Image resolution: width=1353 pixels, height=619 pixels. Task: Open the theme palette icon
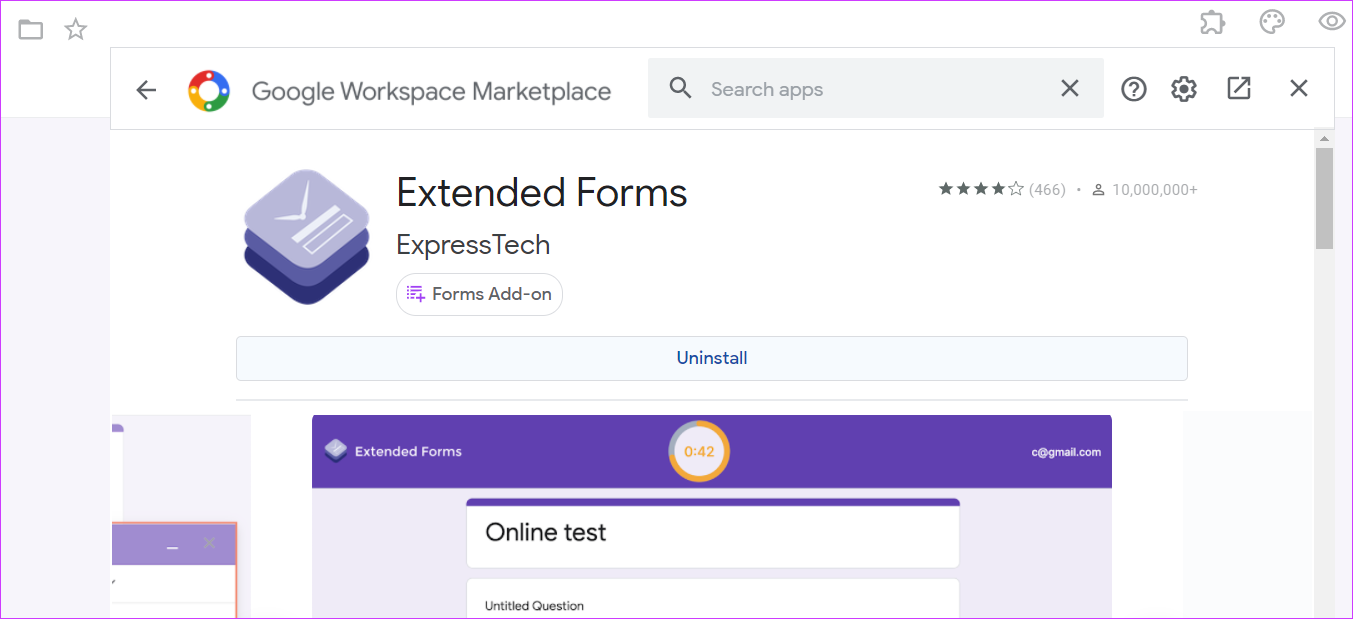coord(1272,23)
